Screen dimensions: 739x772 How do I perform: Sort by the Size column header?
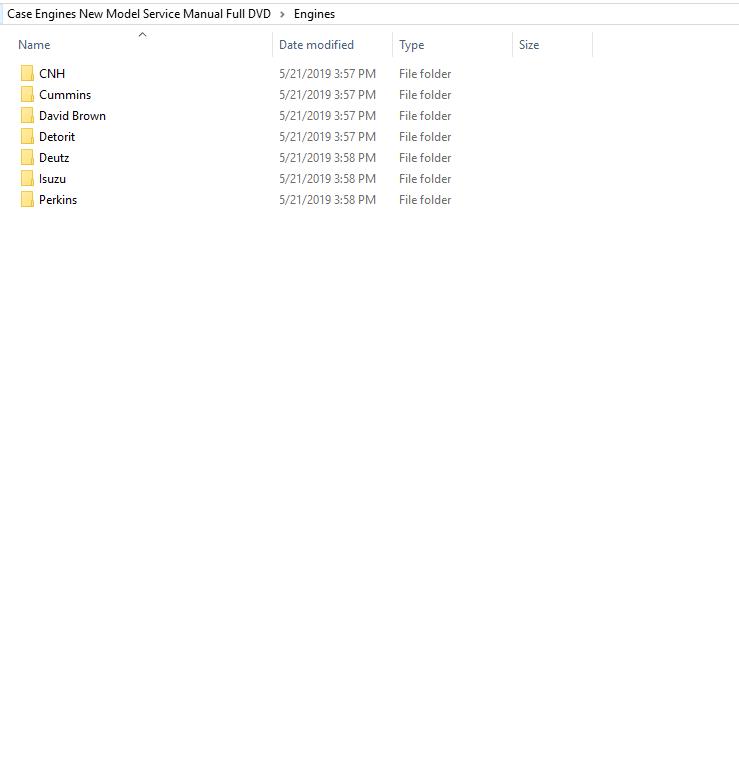529,45
